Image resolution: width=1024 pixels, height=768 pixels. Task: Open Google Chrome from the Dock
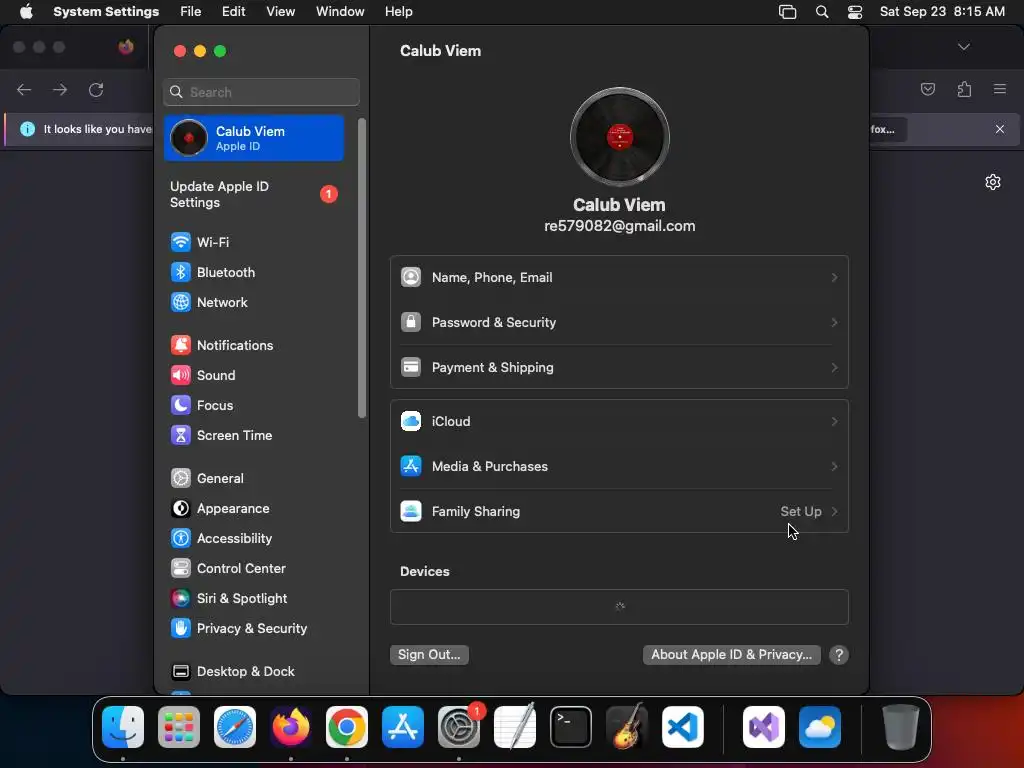coord(347,727)
